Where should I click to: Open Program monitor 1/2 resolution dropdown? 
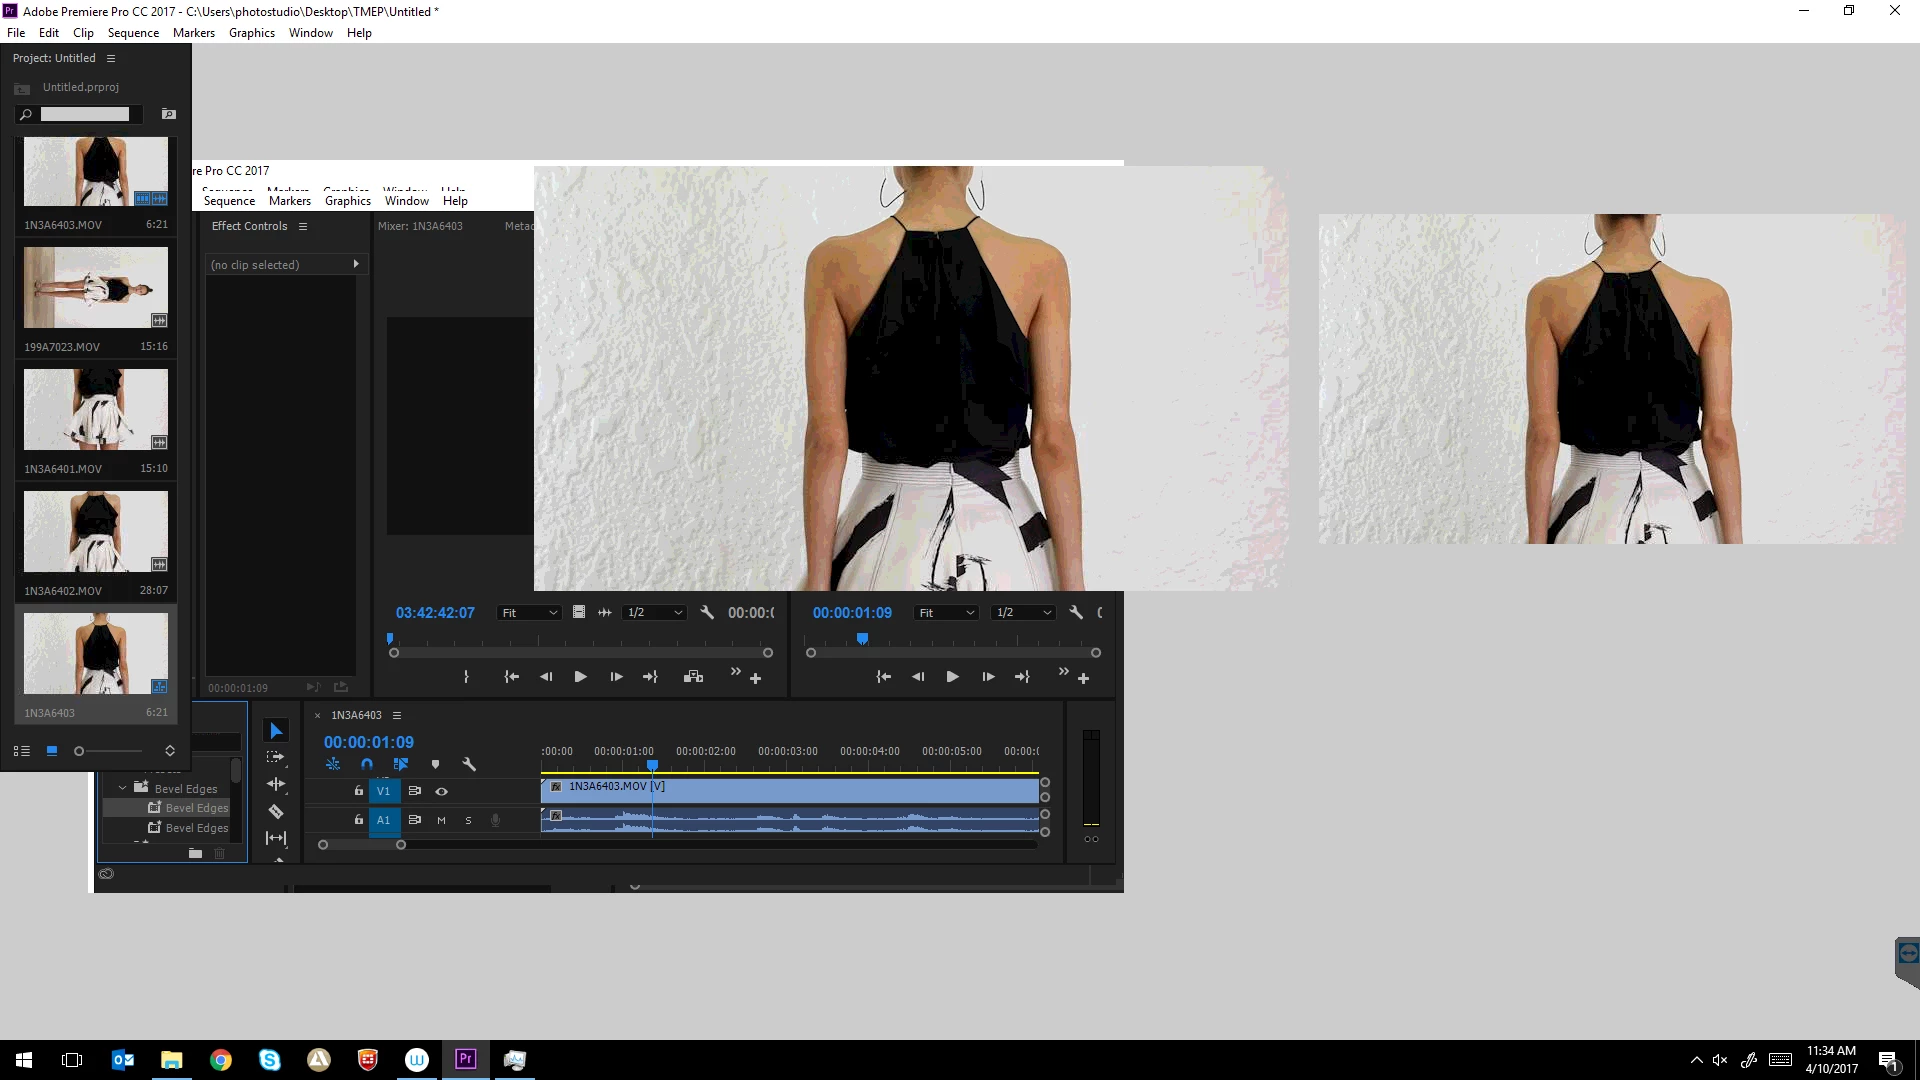pyautogui.click(x=1023, y=613)
